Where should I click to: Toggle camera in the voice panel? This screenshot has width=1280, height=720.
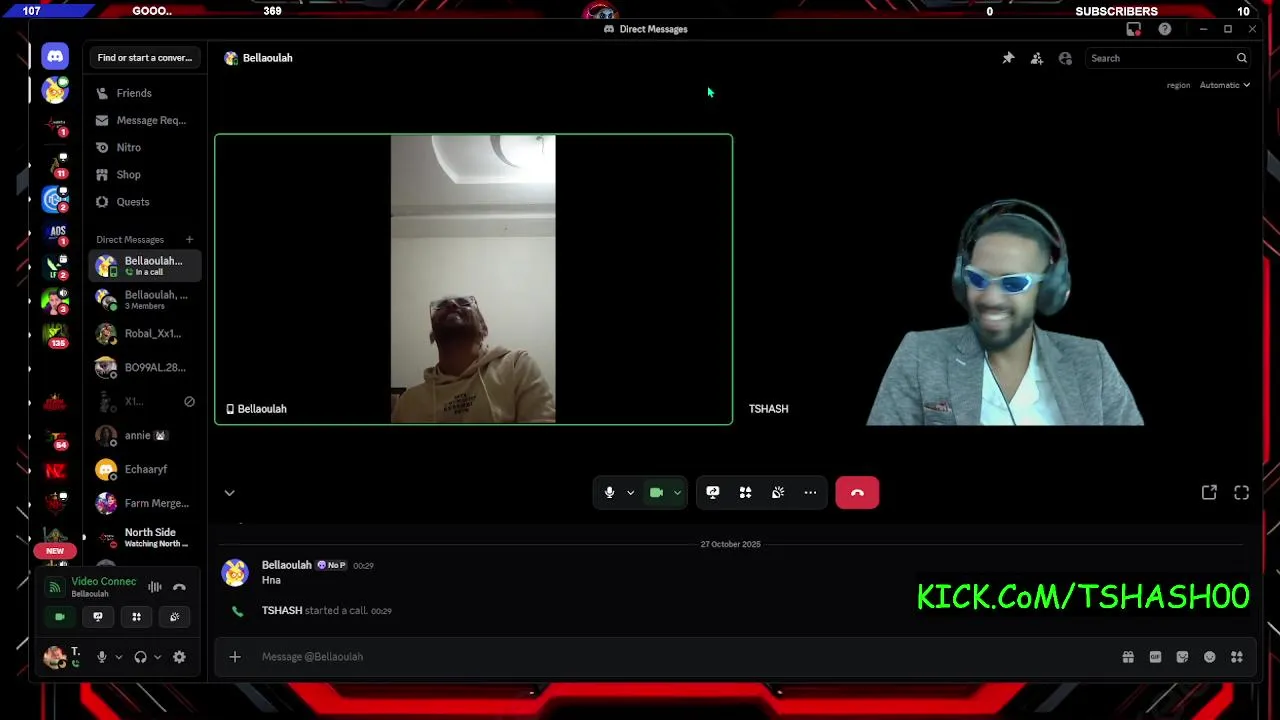[60, 617]
